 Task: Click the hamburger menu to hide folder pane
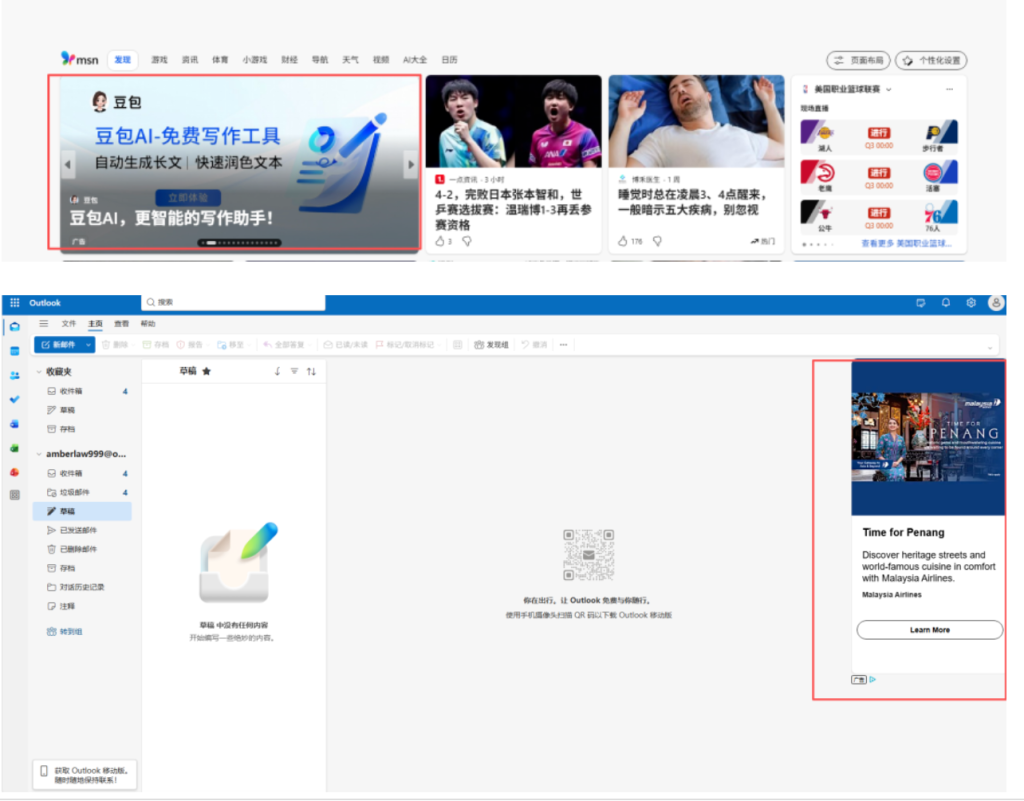[x=43, y=324]
